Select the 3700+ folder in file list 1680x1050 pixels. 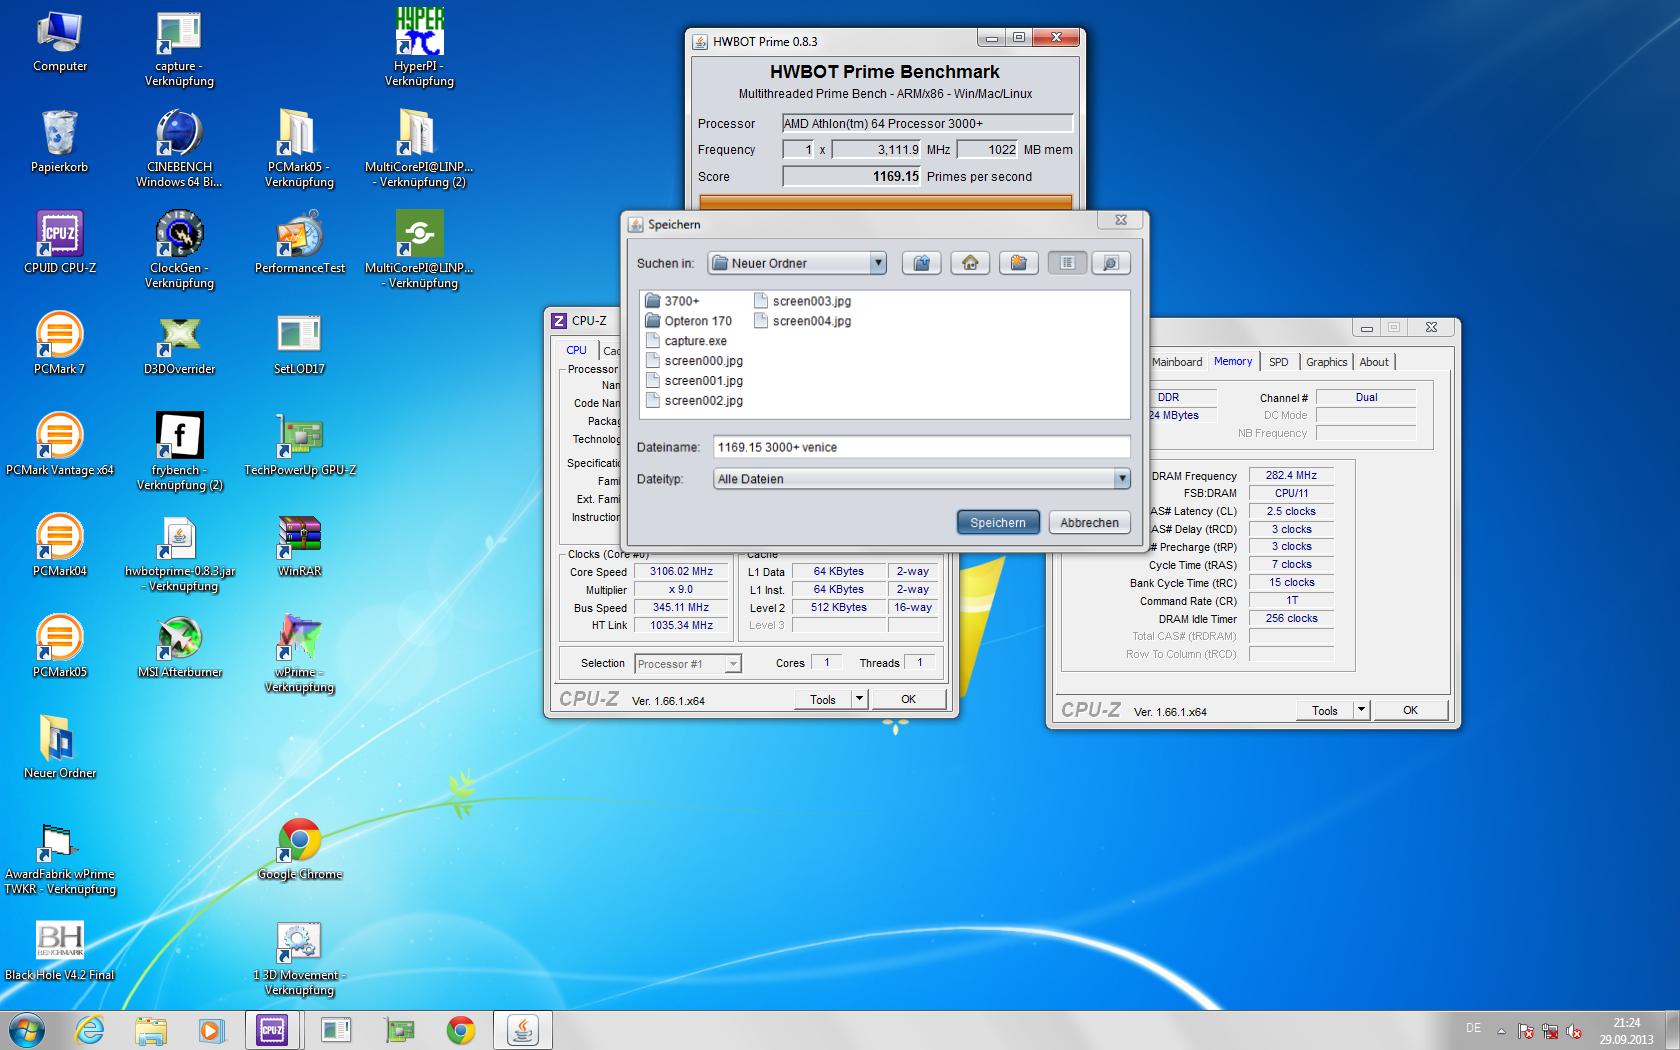(673, 301)
